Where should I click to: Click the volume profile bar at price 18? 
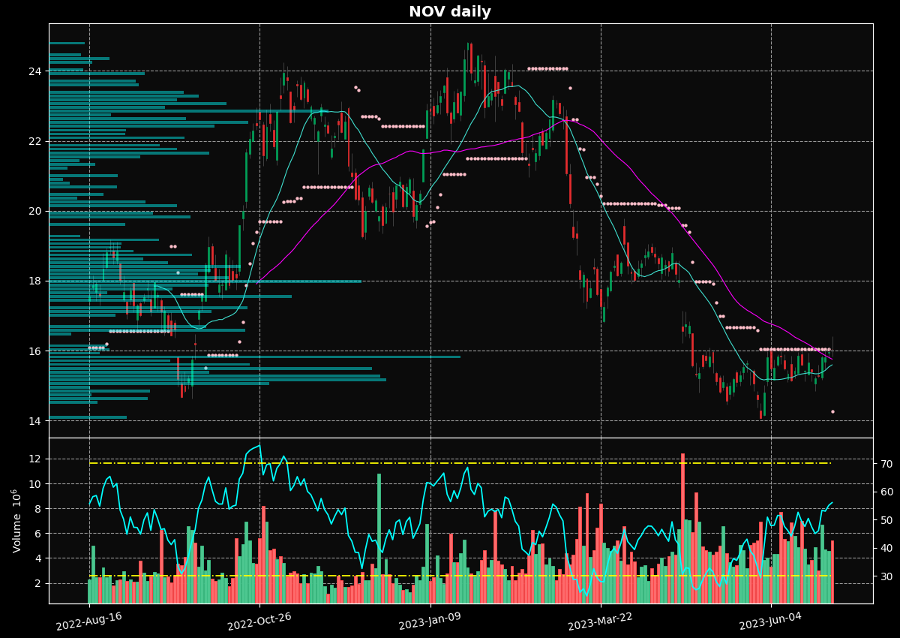205,281
